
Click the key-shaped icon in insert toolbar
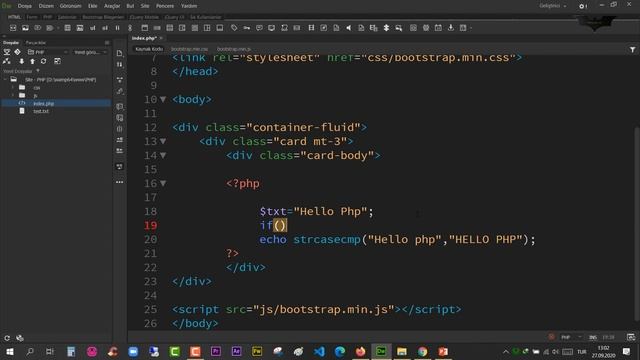click(247, 28)
